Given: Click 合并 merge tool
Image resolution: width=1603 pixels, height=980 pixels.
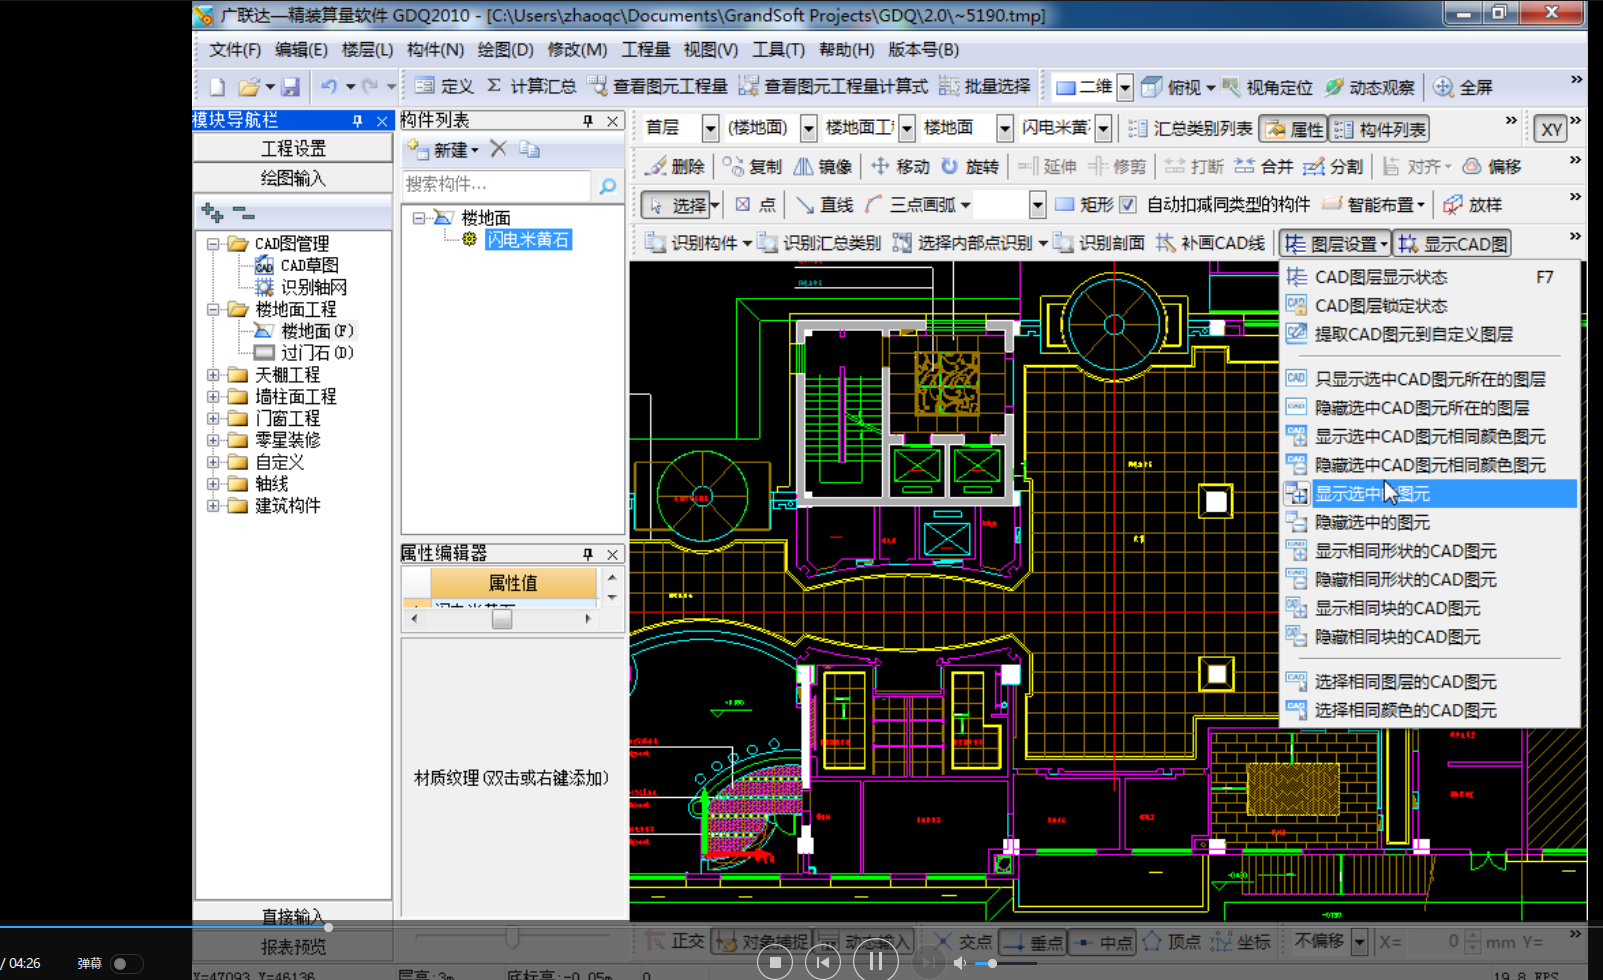Looking at the screenshot, I should pos(1263,166).
